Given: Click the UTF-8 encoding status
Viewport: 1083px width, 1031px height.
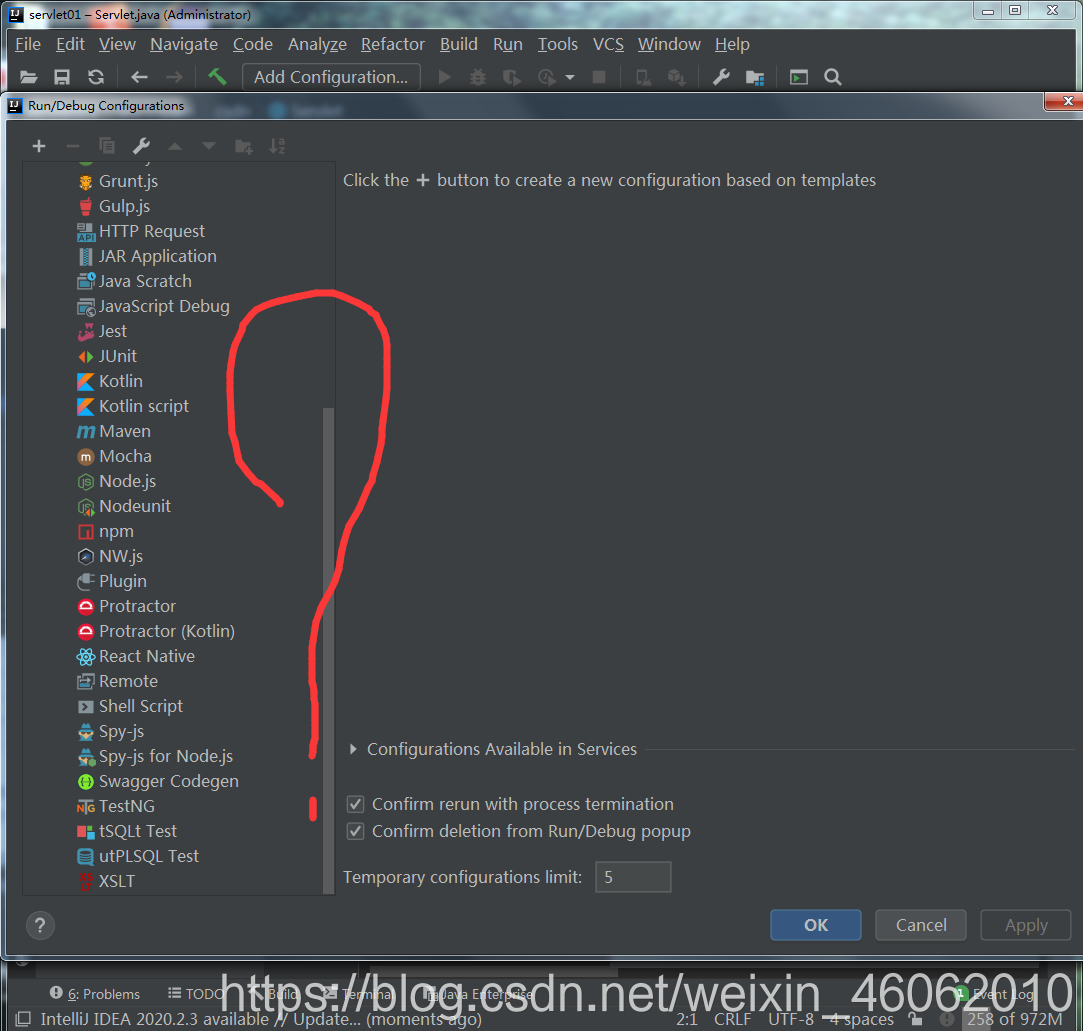Looking at the screenshot, I should [791, 1019].
